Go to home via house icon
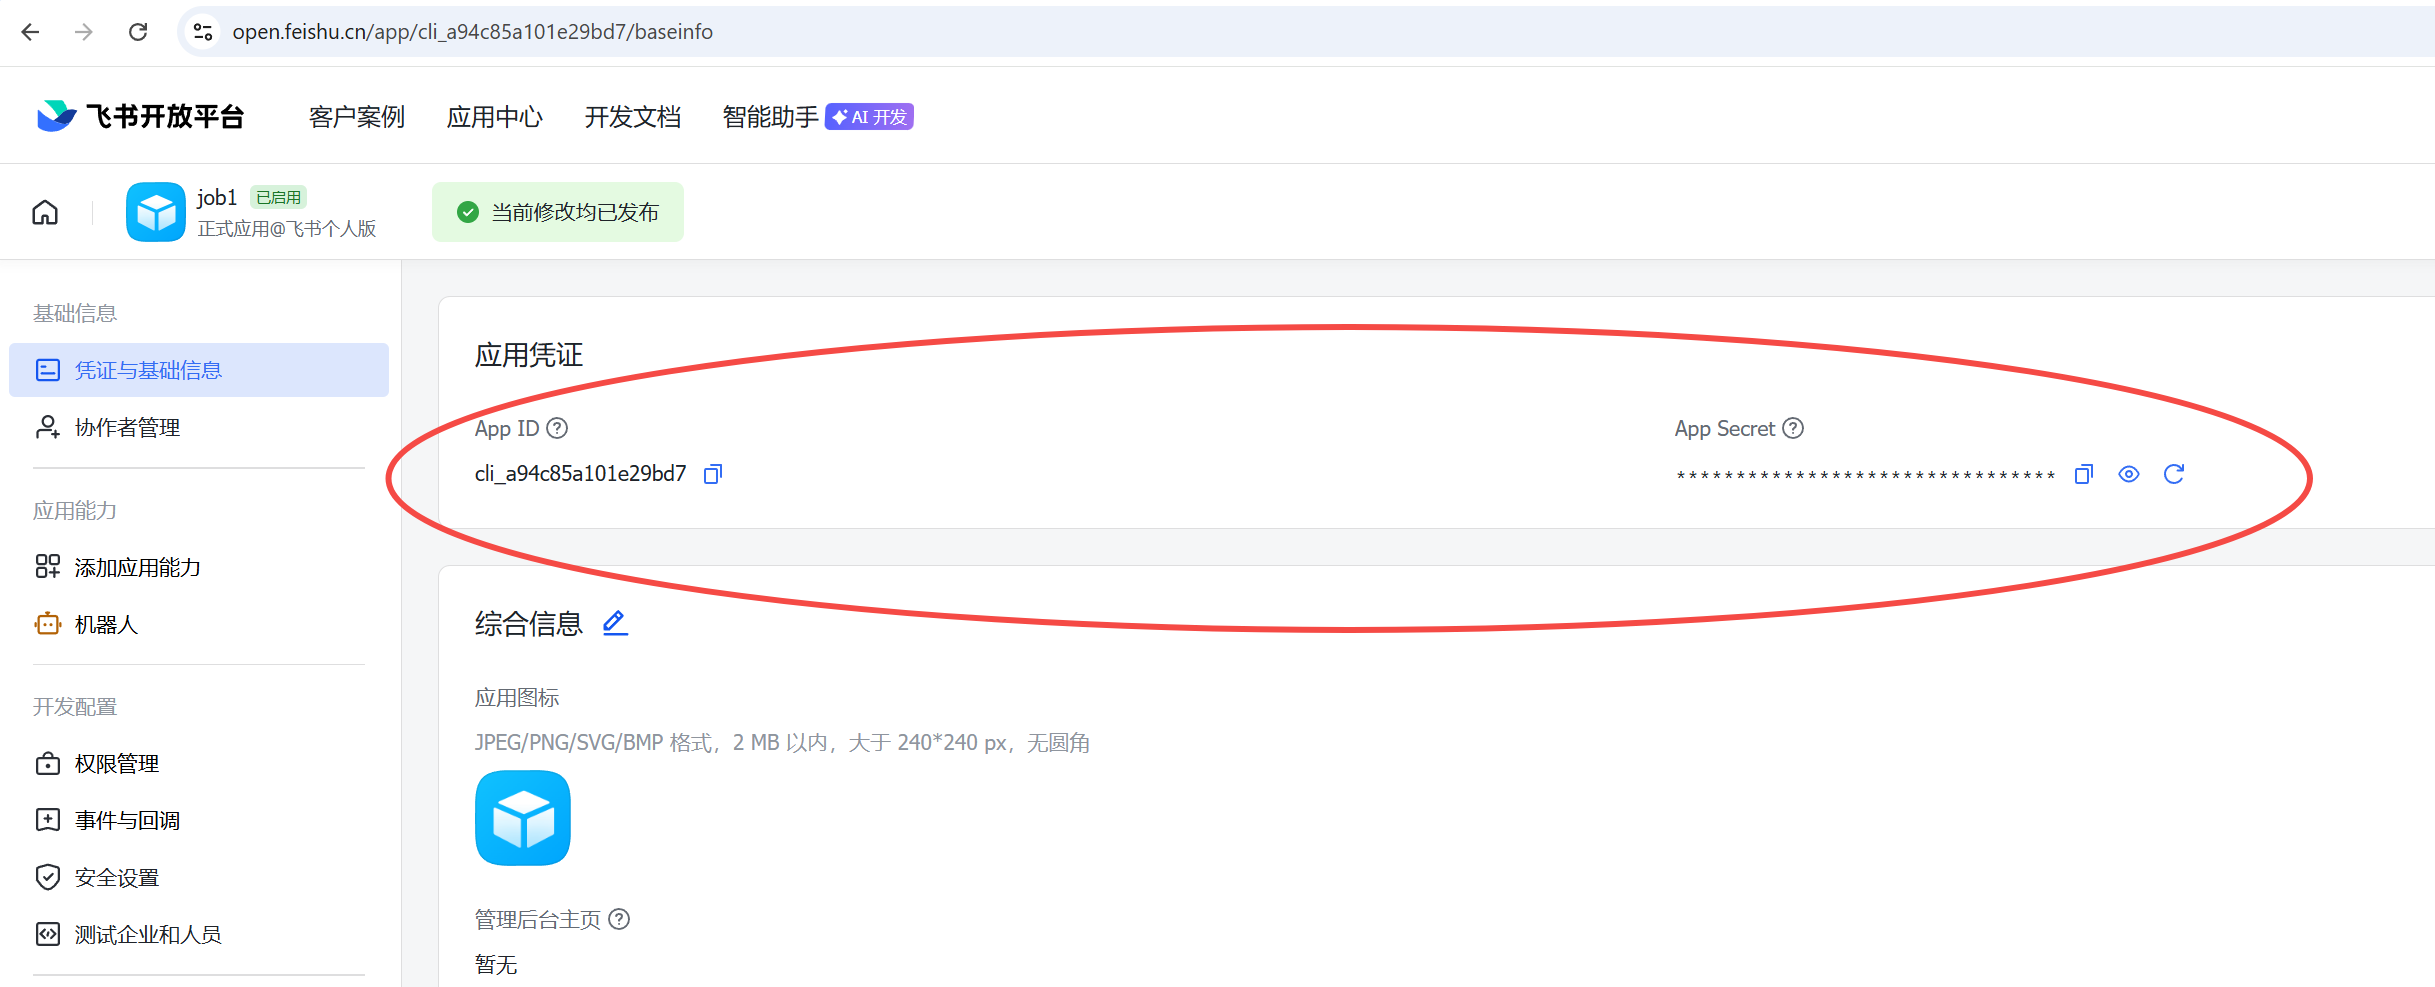The width and height of the screenshot is (2435, 987). pyautogui.click(x=45, y=212)
